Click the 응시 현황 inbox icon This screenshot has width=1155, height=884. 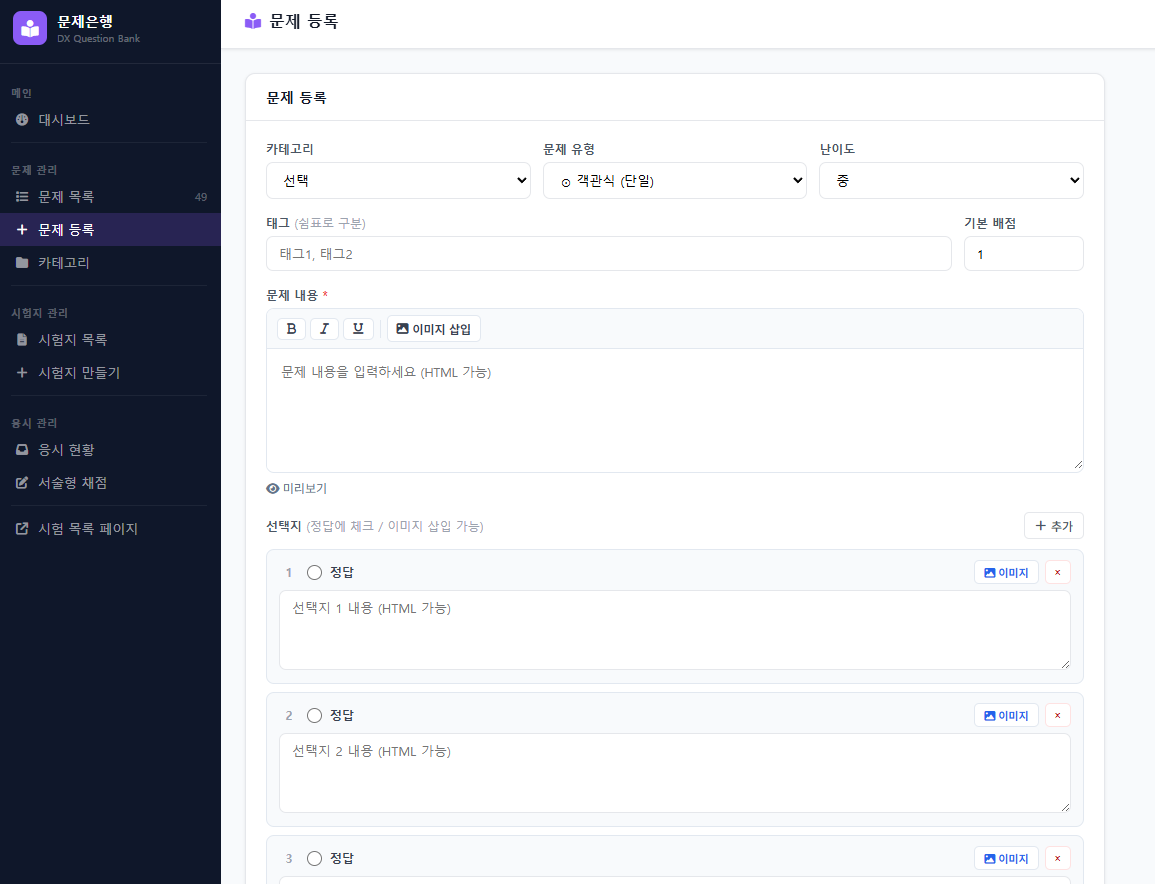22,449
